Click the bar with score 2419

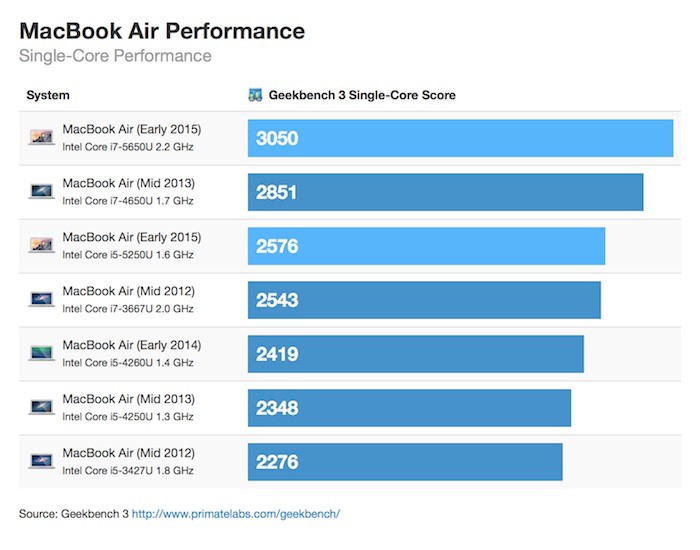click(415, 354)
